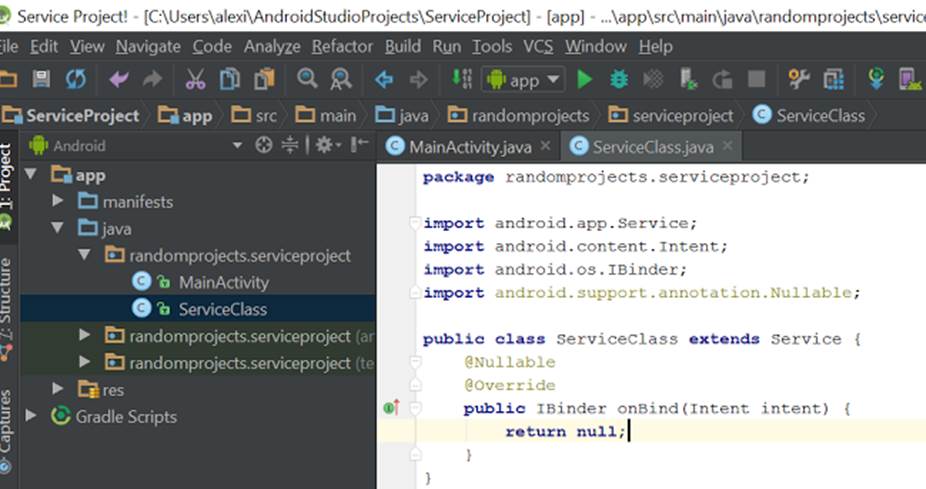Screen dimensions: 926x489
Task: Close the ServiceClass.java tab
Action: tap(728, 145)
